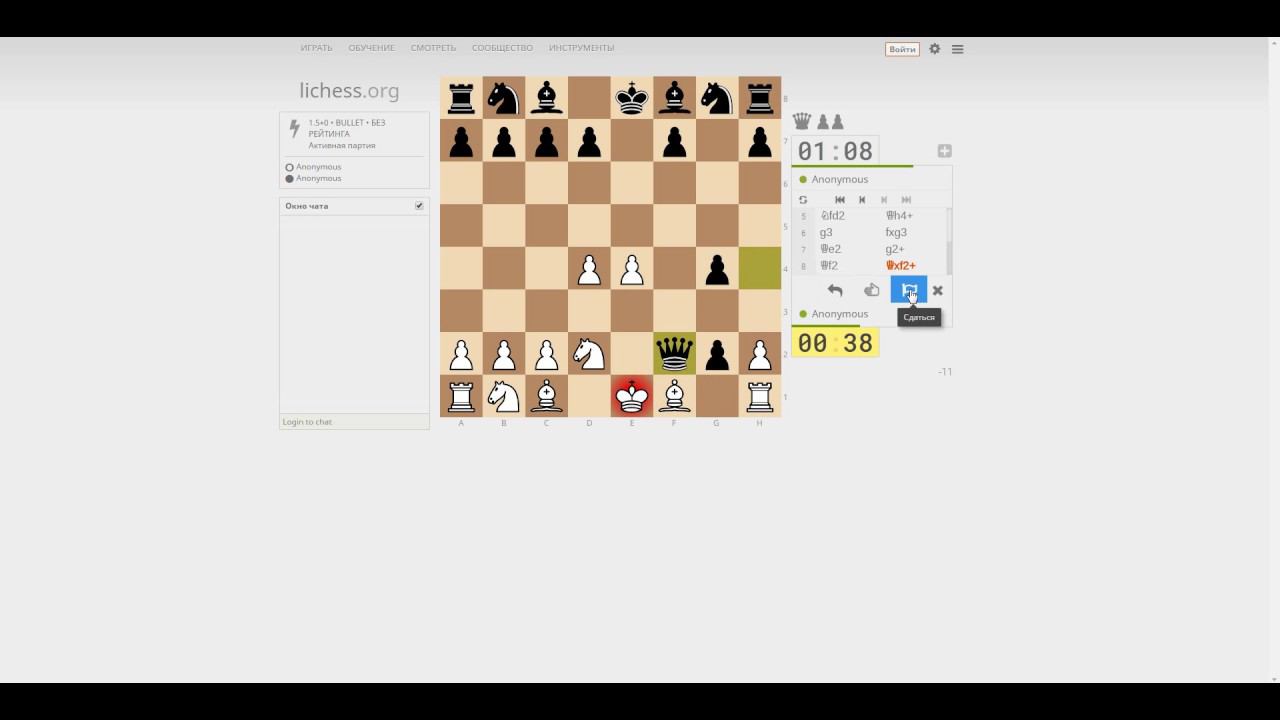Select the black rook on a8
Screen dimensions: 1280x720
[461, 98]
